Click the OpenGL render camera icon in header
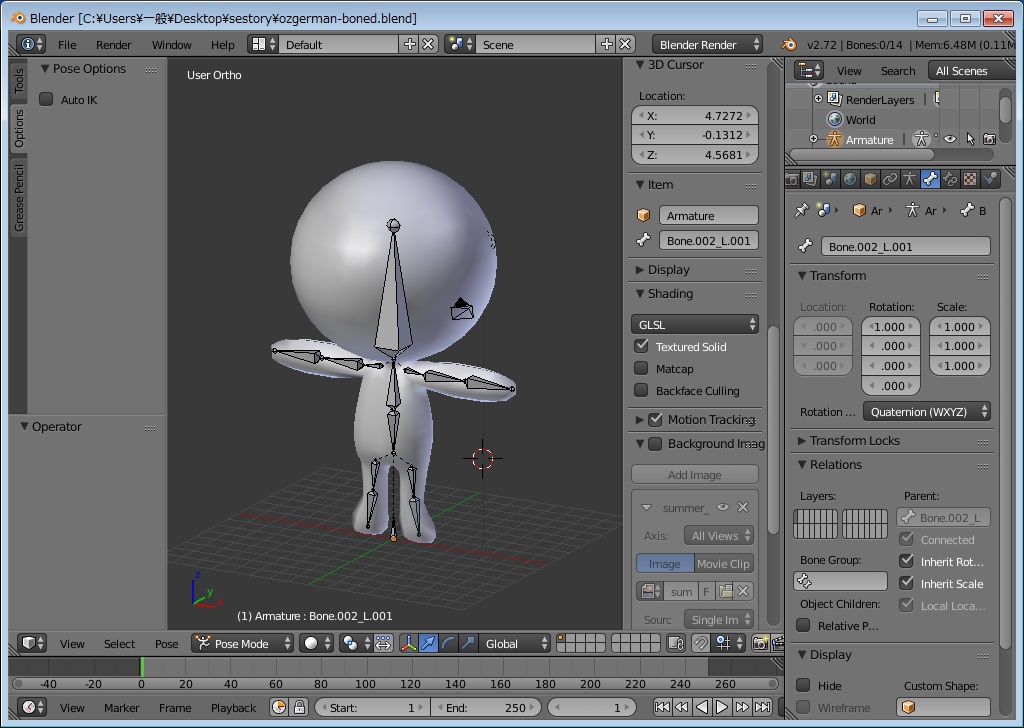 760,644
